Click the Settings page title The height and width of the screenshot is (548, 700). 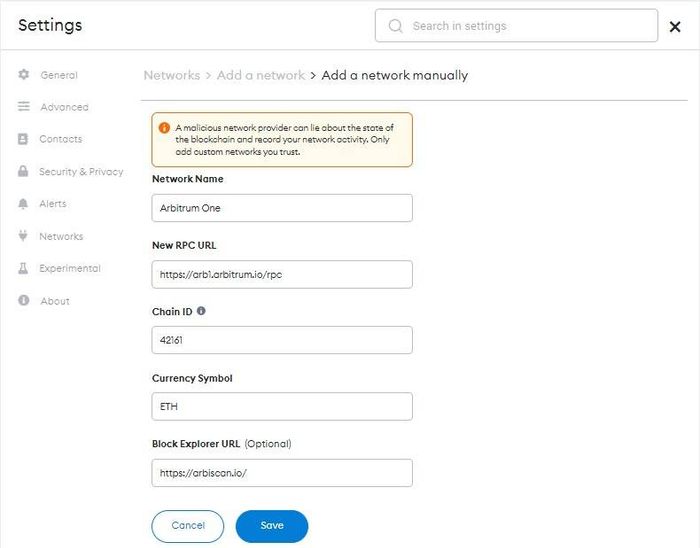[50, 25]
